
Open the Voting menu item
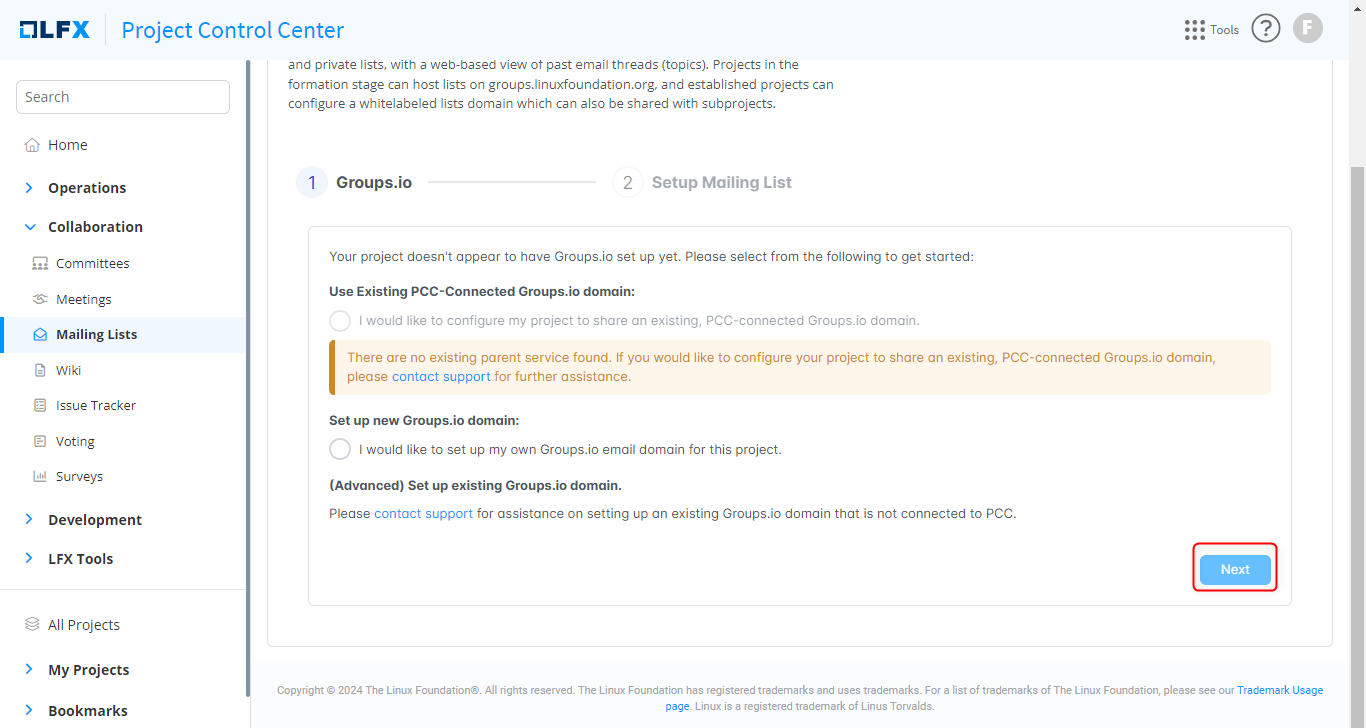[75, 442]
